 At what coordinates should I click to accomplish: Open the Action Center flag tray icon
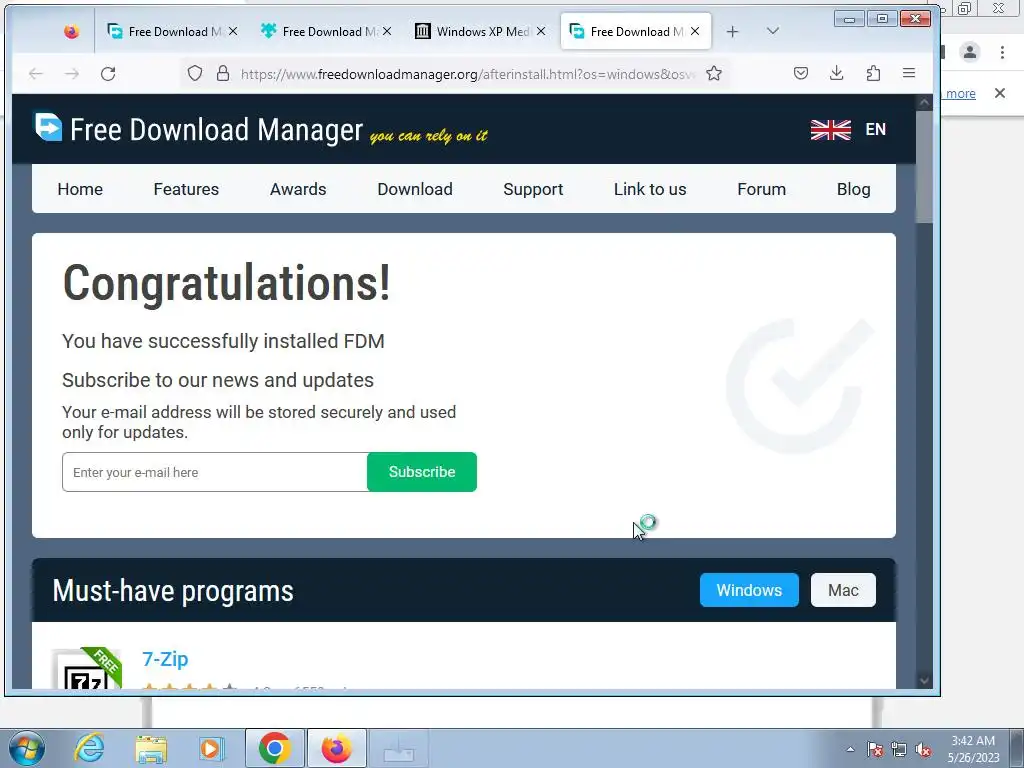coord(875,749)
